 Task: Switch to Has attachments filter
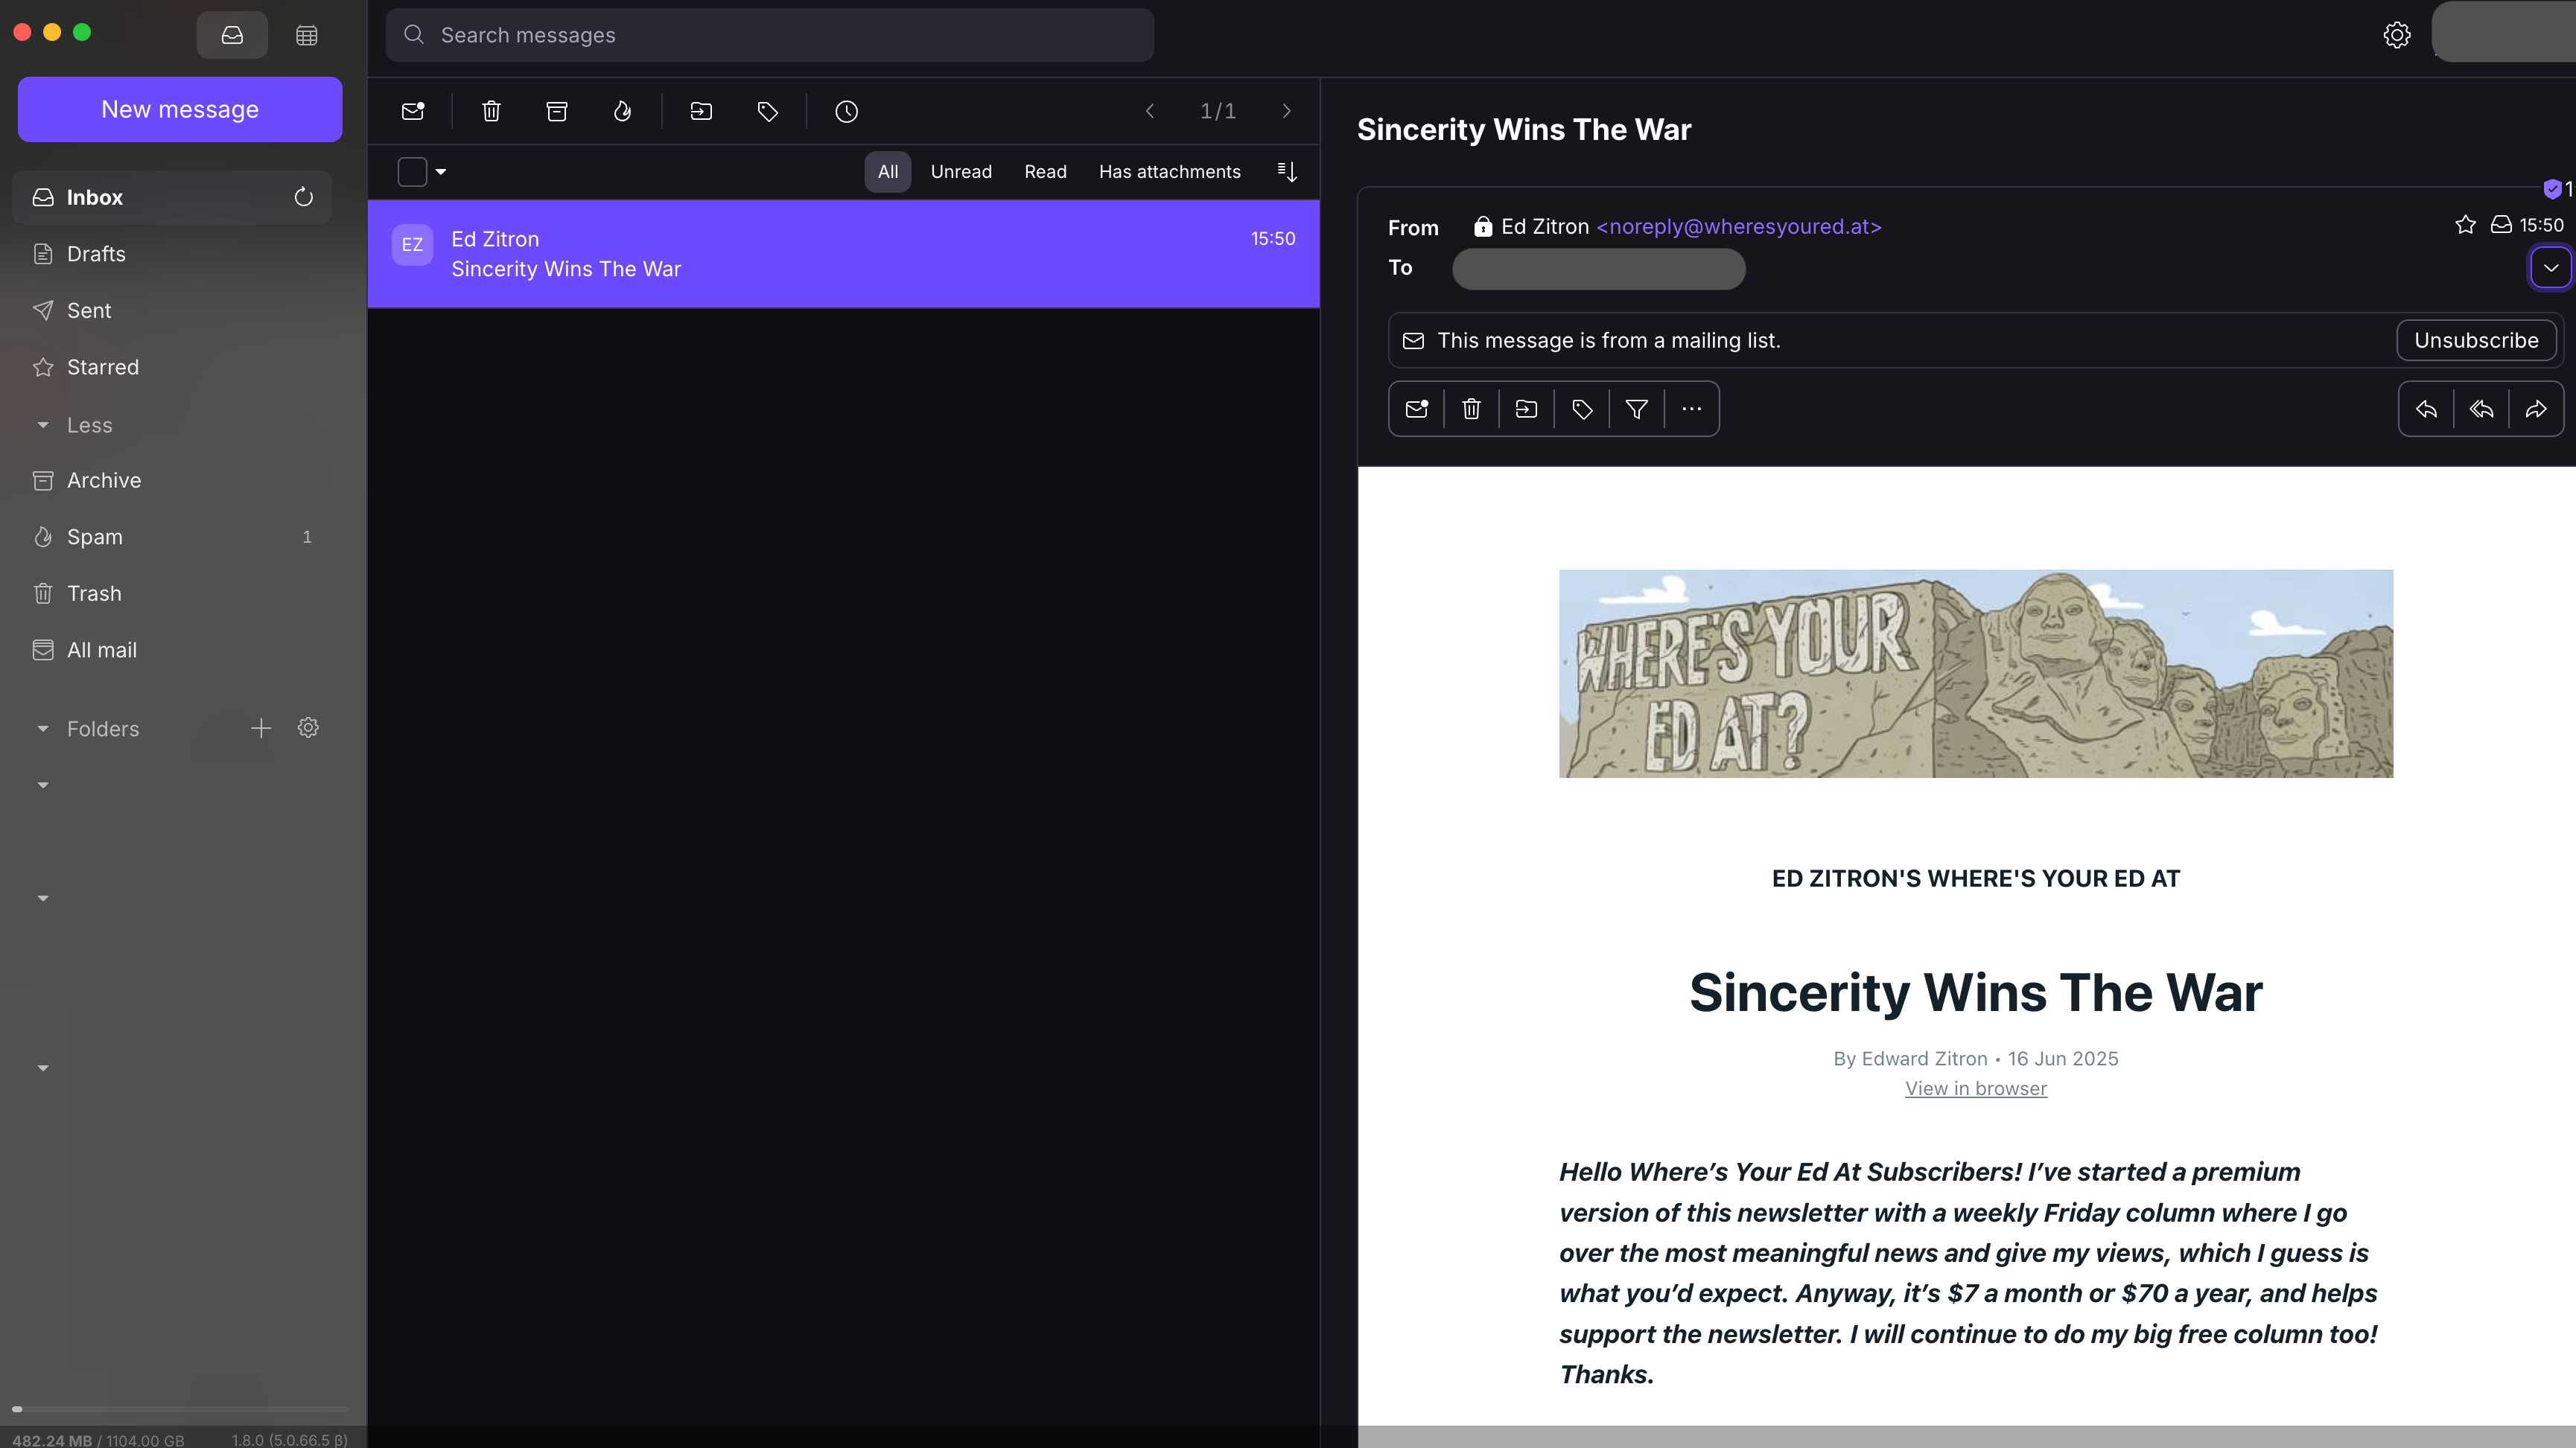1169,172
